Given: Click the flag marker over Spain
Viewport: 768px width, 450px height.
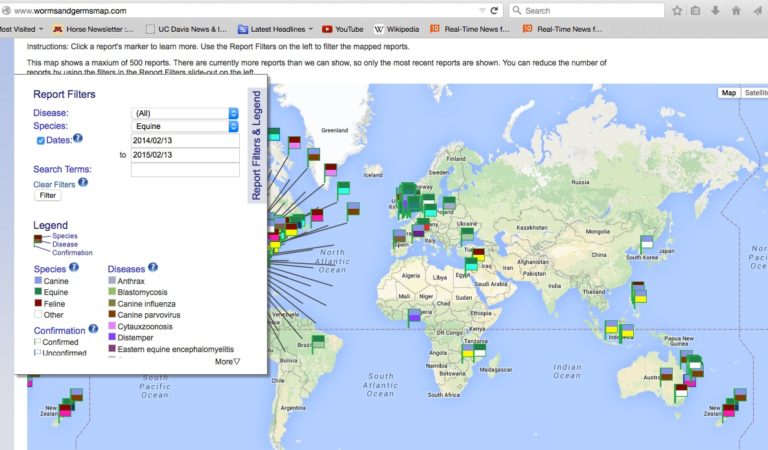Looking at the screenshot, I should (399, 237).
